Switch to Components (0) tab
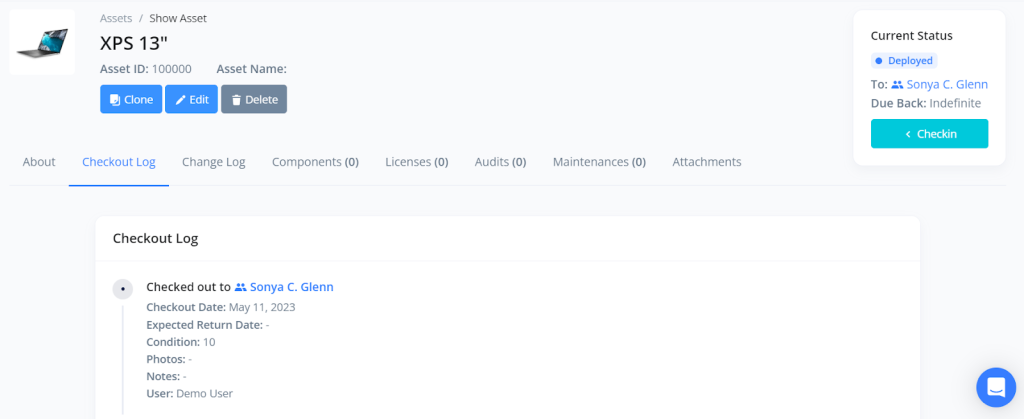The image size is (1024, 419). pyautogui.click(x=315, y=162)
